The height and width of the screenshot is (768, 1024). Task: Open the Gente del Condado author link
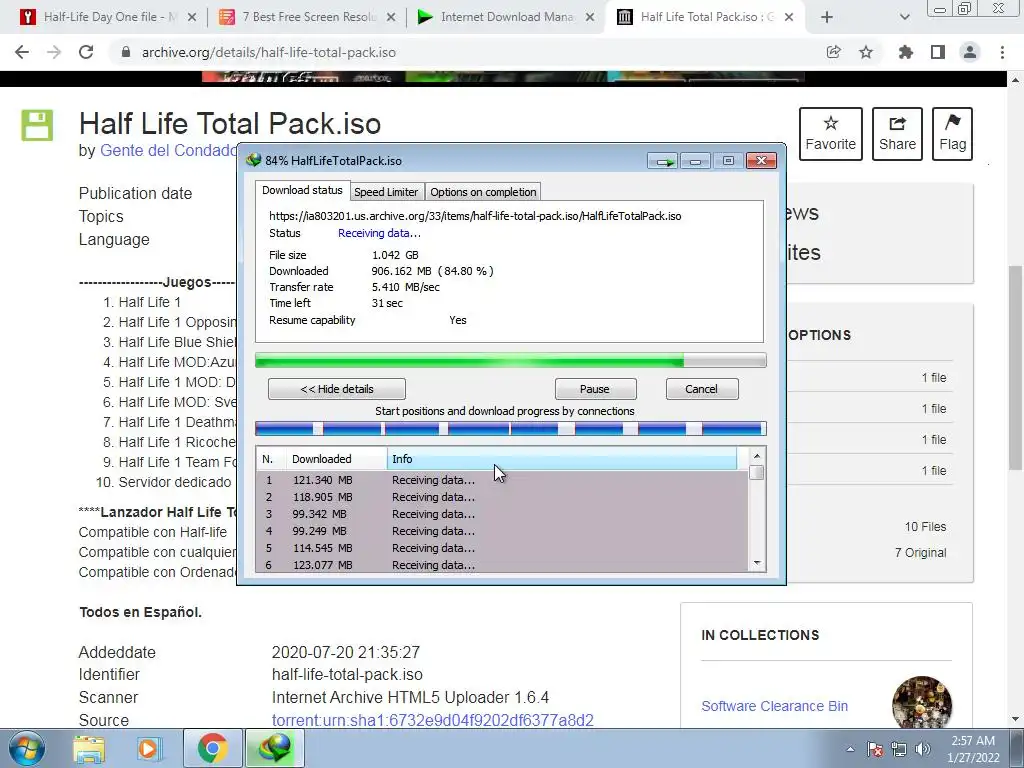click(x=168, y=151)
